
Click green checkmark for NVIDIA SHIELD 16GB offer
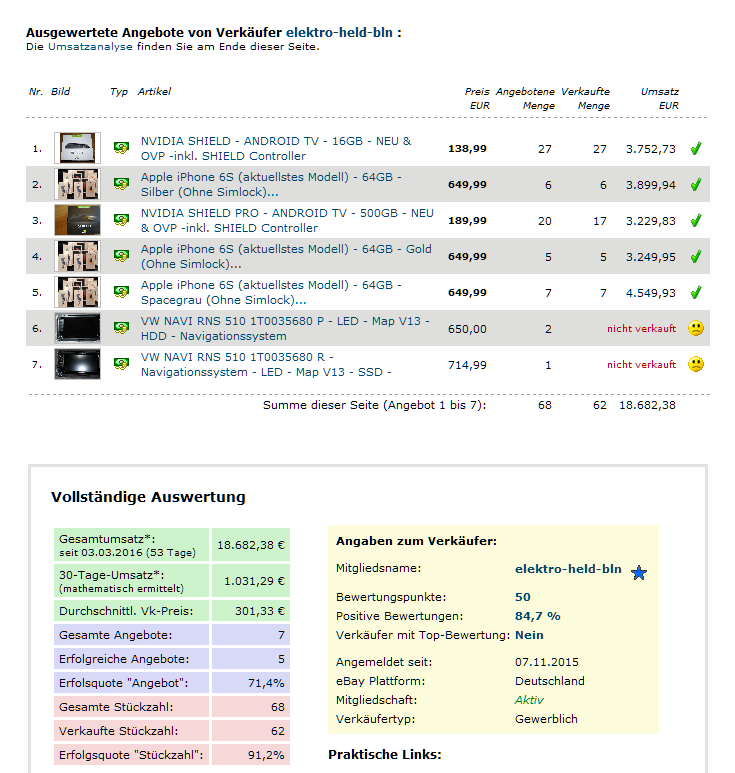coord(696,148)
